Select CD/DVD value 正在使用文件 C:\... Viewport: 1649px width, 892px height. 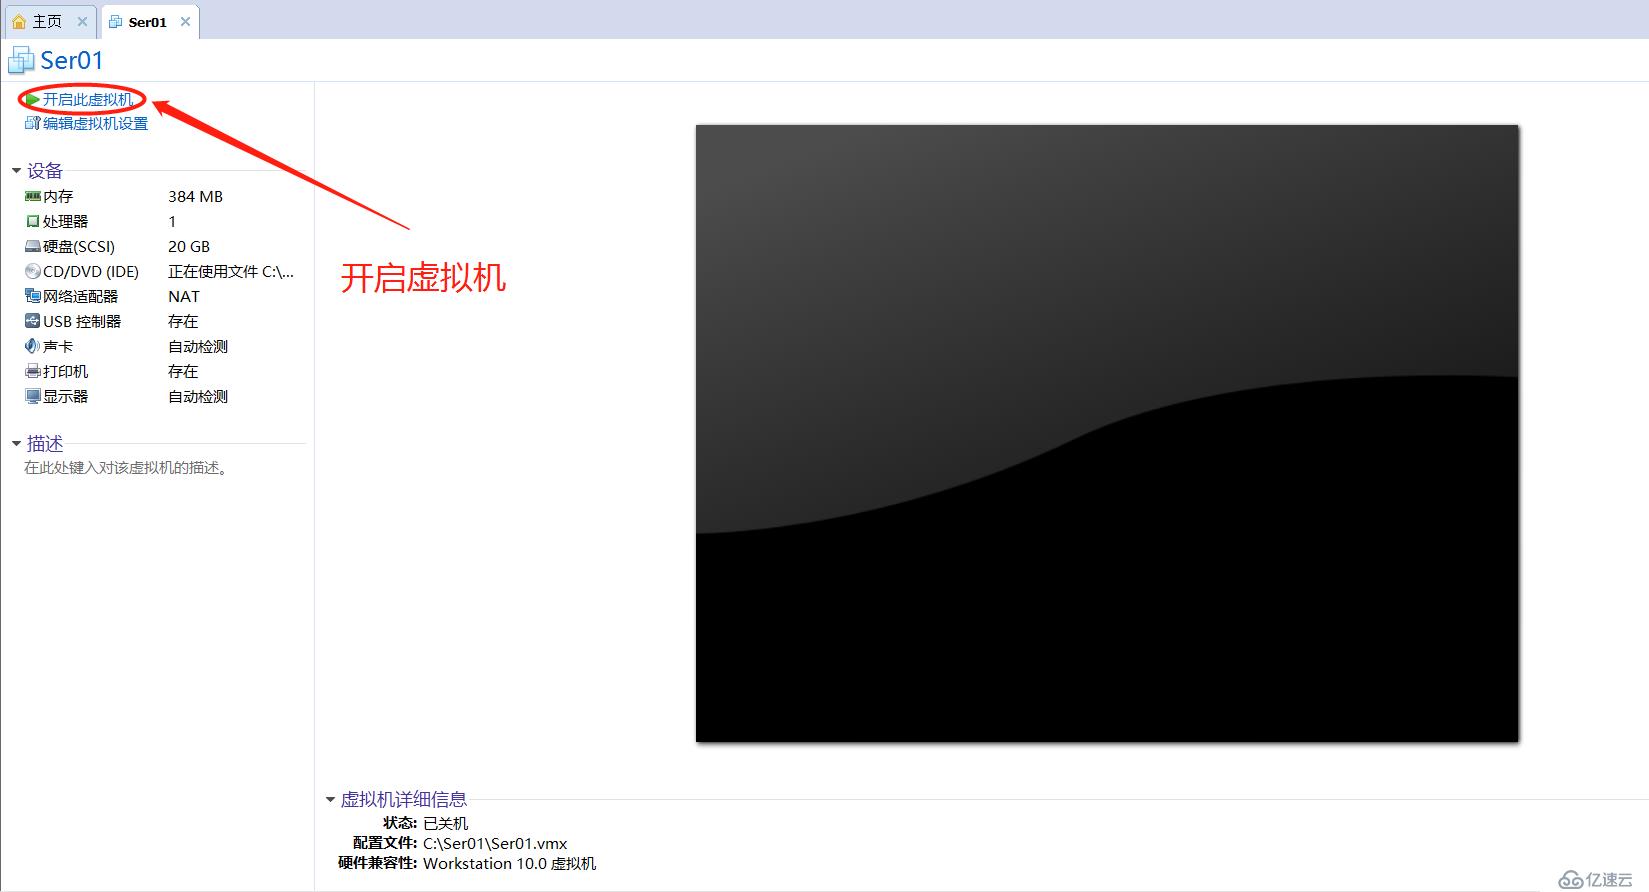point(231,272)
